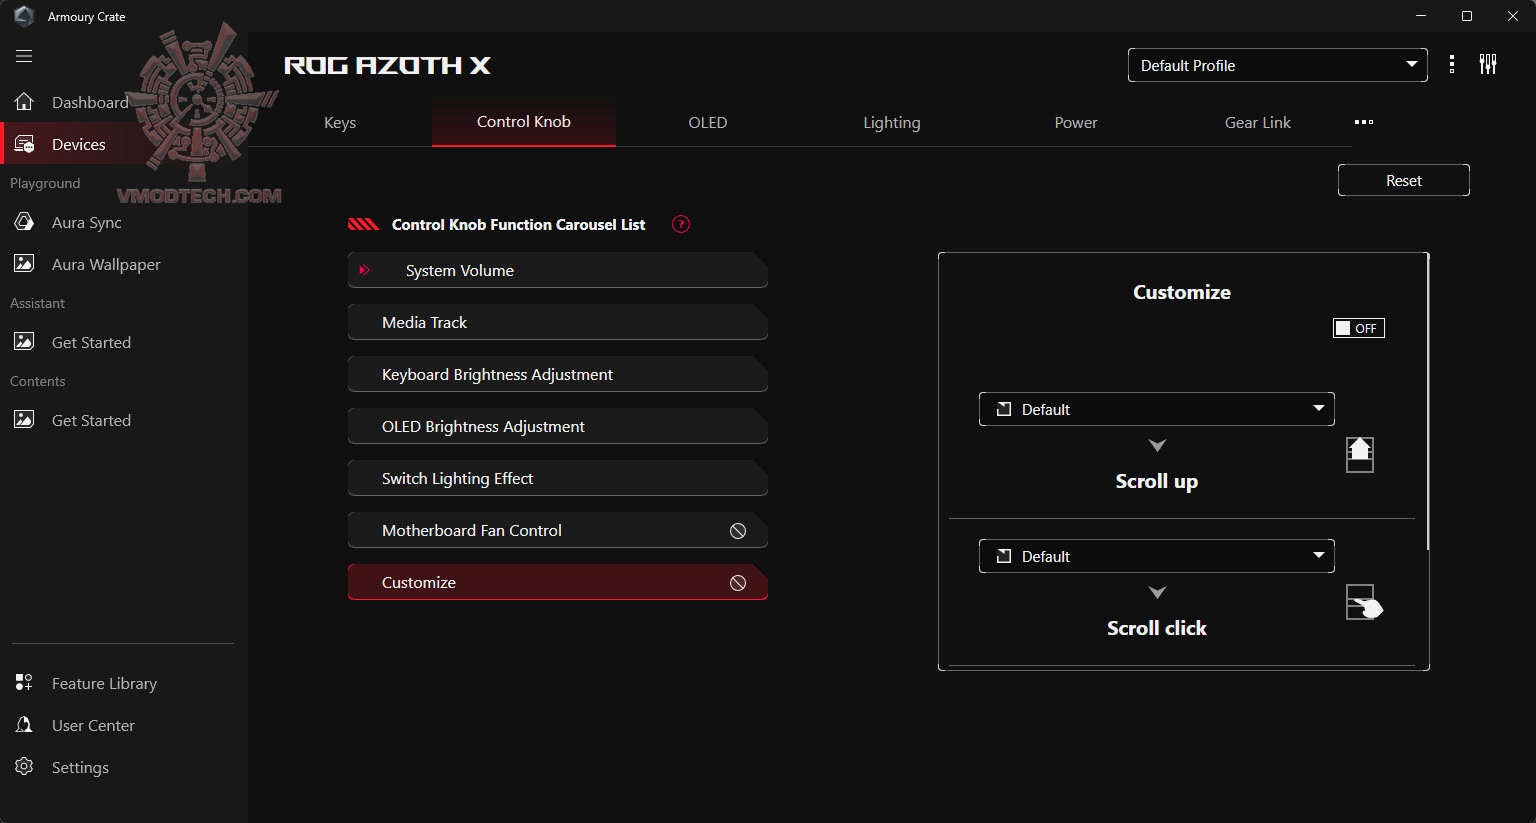Screen dimensions: 1536x823
Task: Click the Scroll click label
Action: [1157, 628]
